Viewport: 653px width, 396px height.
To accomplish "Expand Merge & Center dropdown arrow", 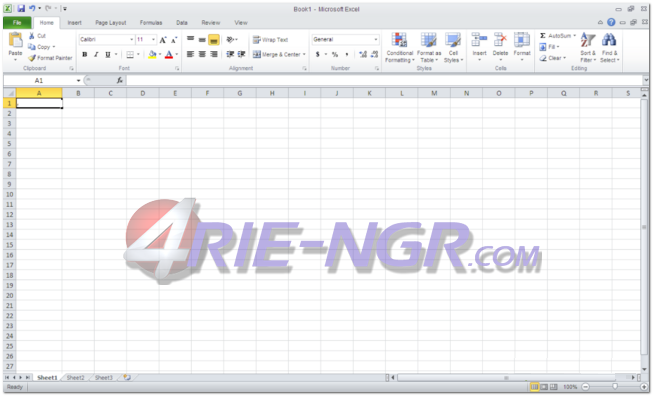I will point(304,55).
